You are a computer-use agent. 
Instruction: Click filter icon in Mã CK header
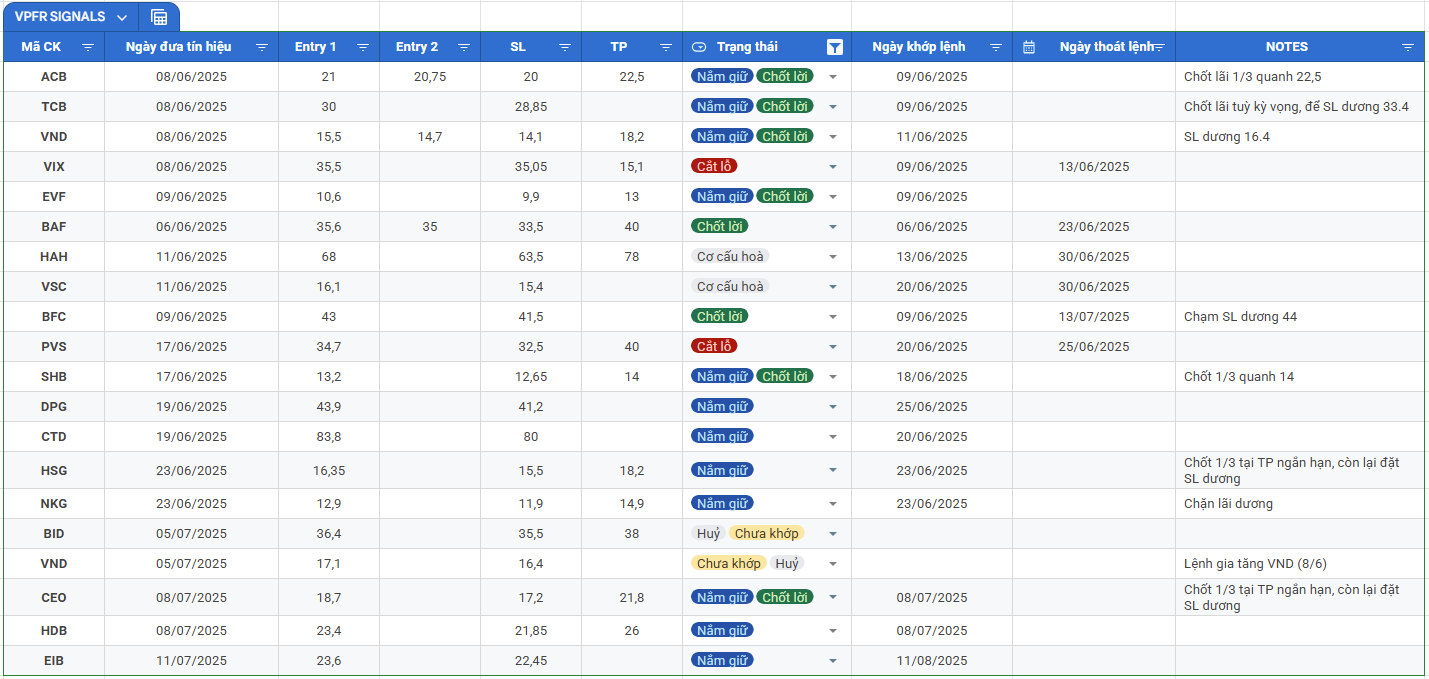[88, 47]
